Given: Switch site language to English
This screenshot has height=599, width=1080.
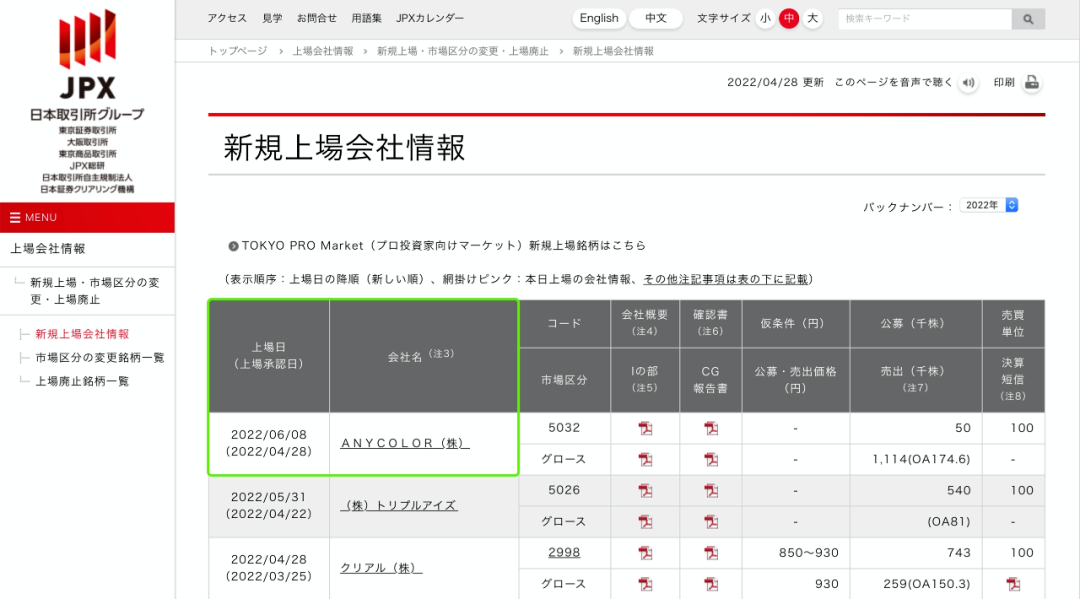Looking at the screenshot, I should click(x=599, y=18).
